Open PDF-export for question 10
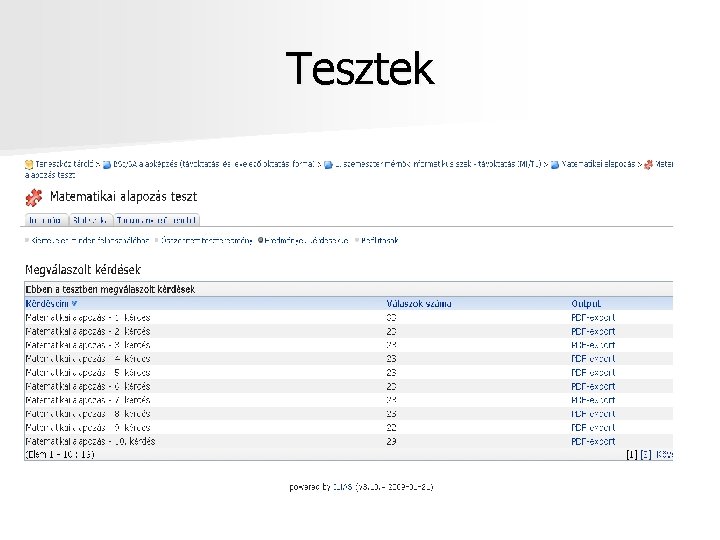The width and height of the screenshot is (720, 540). pyautogui.click(x=593, y=441)
